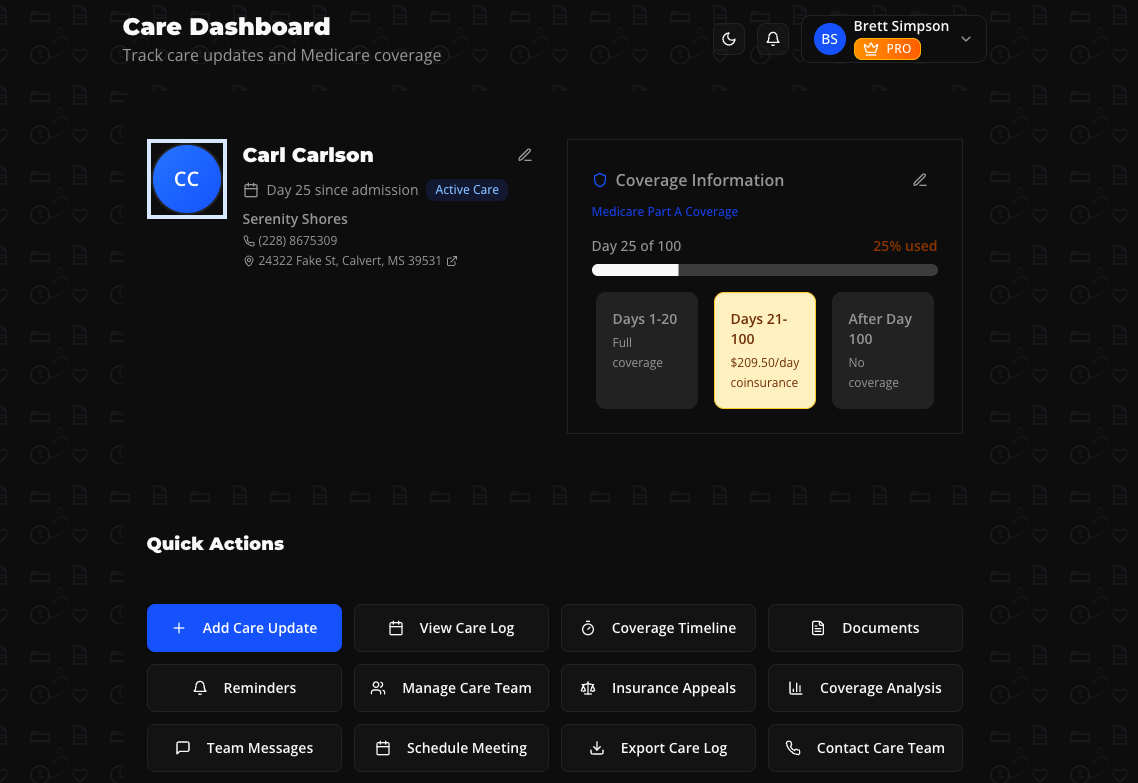Click the phone number (228) 8675309
1138x783 pixels.
[x=297, y=241]
